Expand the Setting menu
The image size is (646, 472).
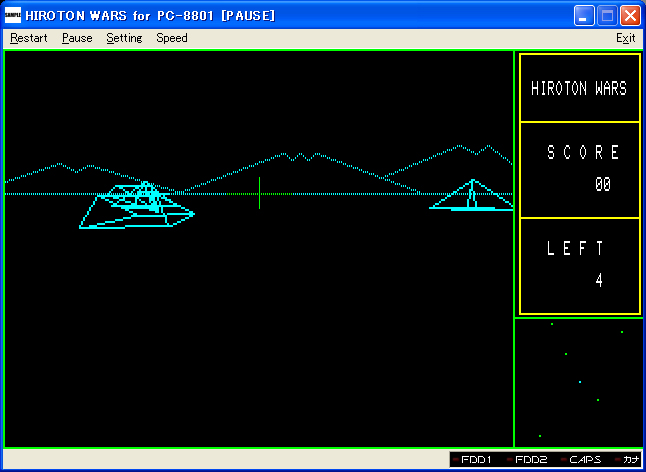point(124,38)
